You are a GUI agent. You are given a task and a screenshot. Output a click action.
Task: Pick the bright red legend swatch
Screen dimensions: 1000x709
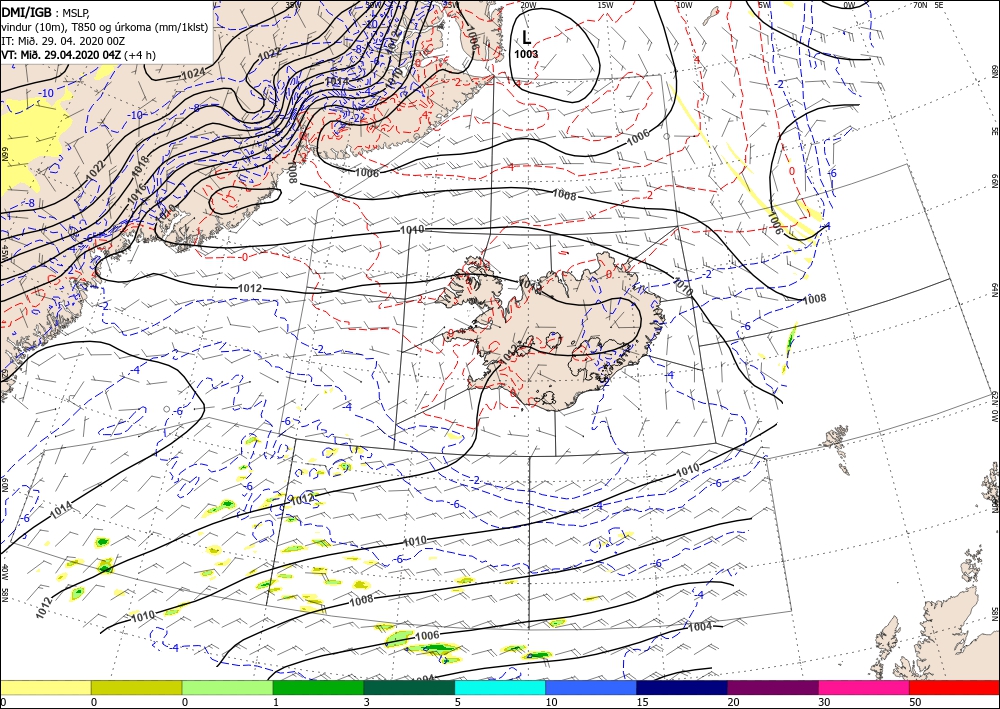click(x=954, y=687)
